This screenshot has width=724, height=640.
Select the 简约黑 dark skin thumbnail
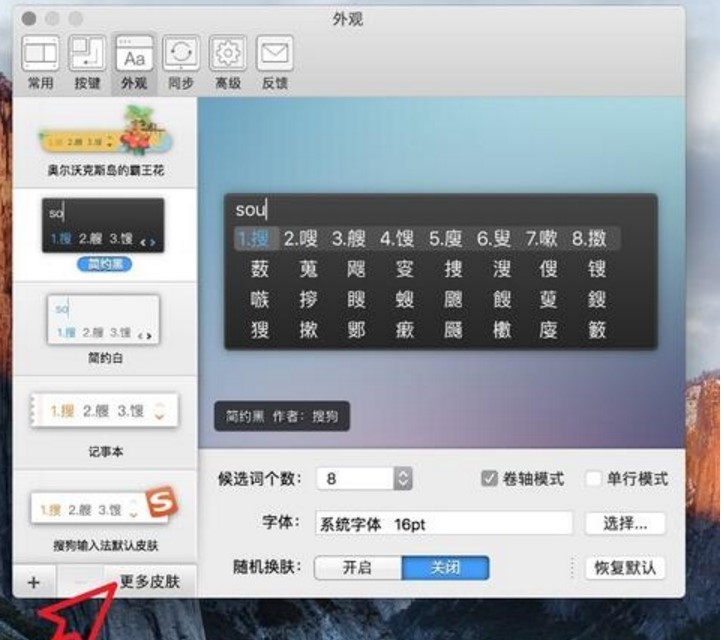tap(103, 225)
